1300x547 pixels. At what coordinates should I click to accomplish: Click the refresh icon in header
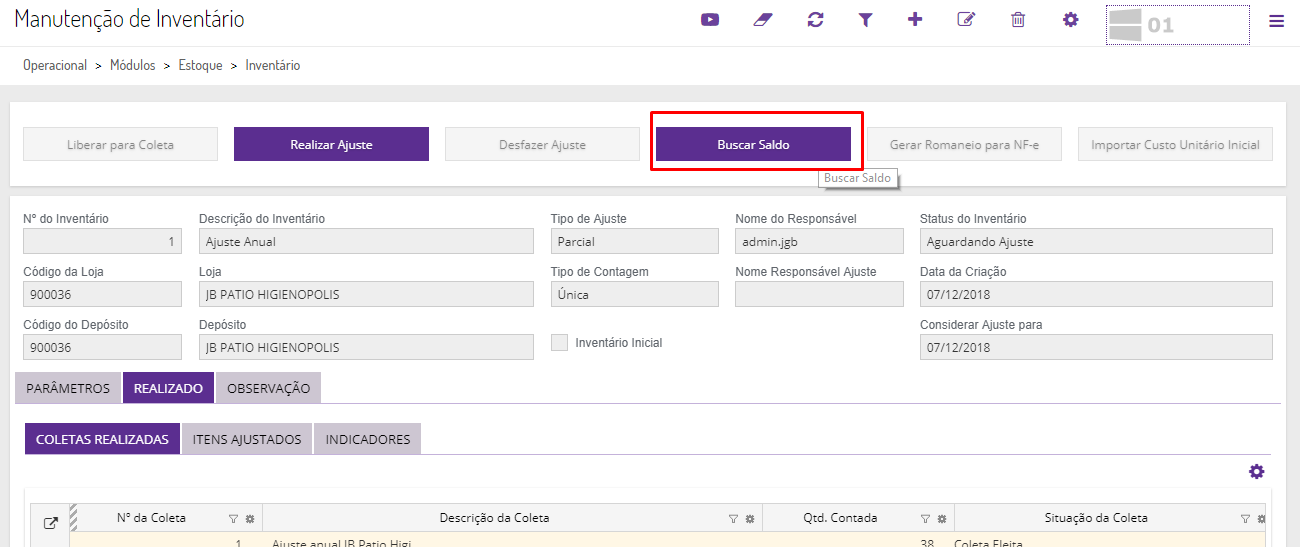point(815,19)
